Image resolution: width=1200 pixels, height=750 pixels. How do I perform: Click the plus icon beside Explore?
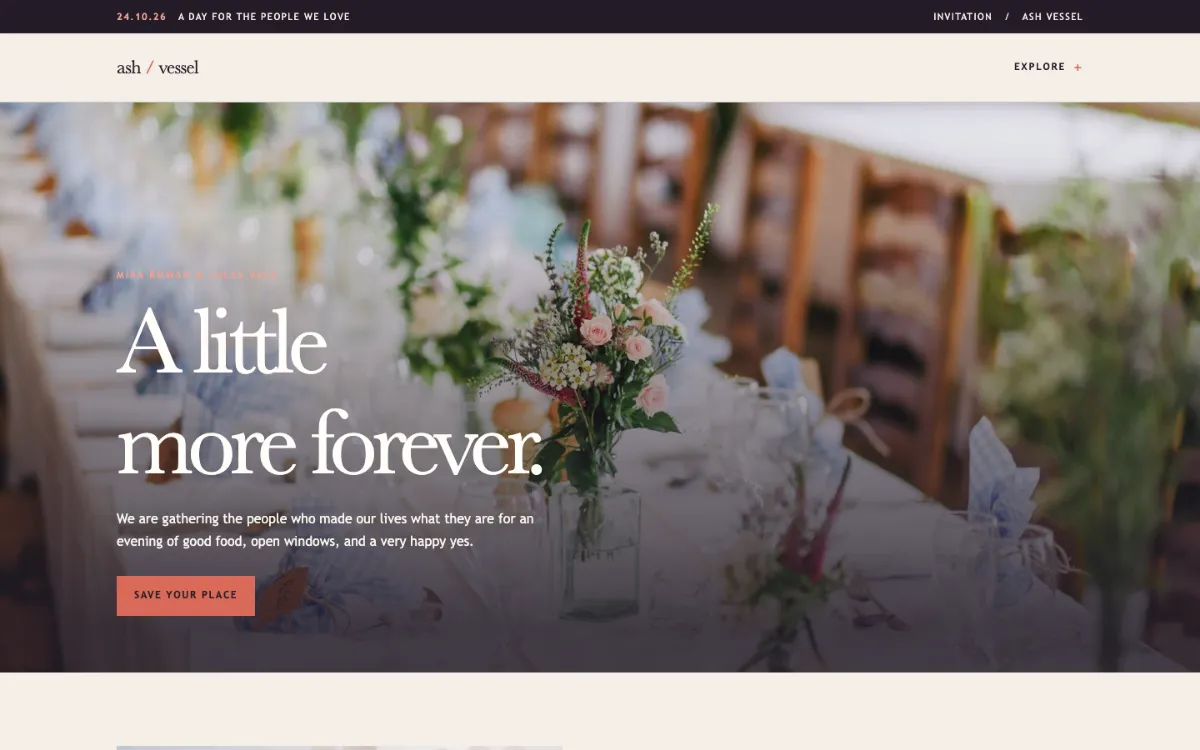(1078, 67)
